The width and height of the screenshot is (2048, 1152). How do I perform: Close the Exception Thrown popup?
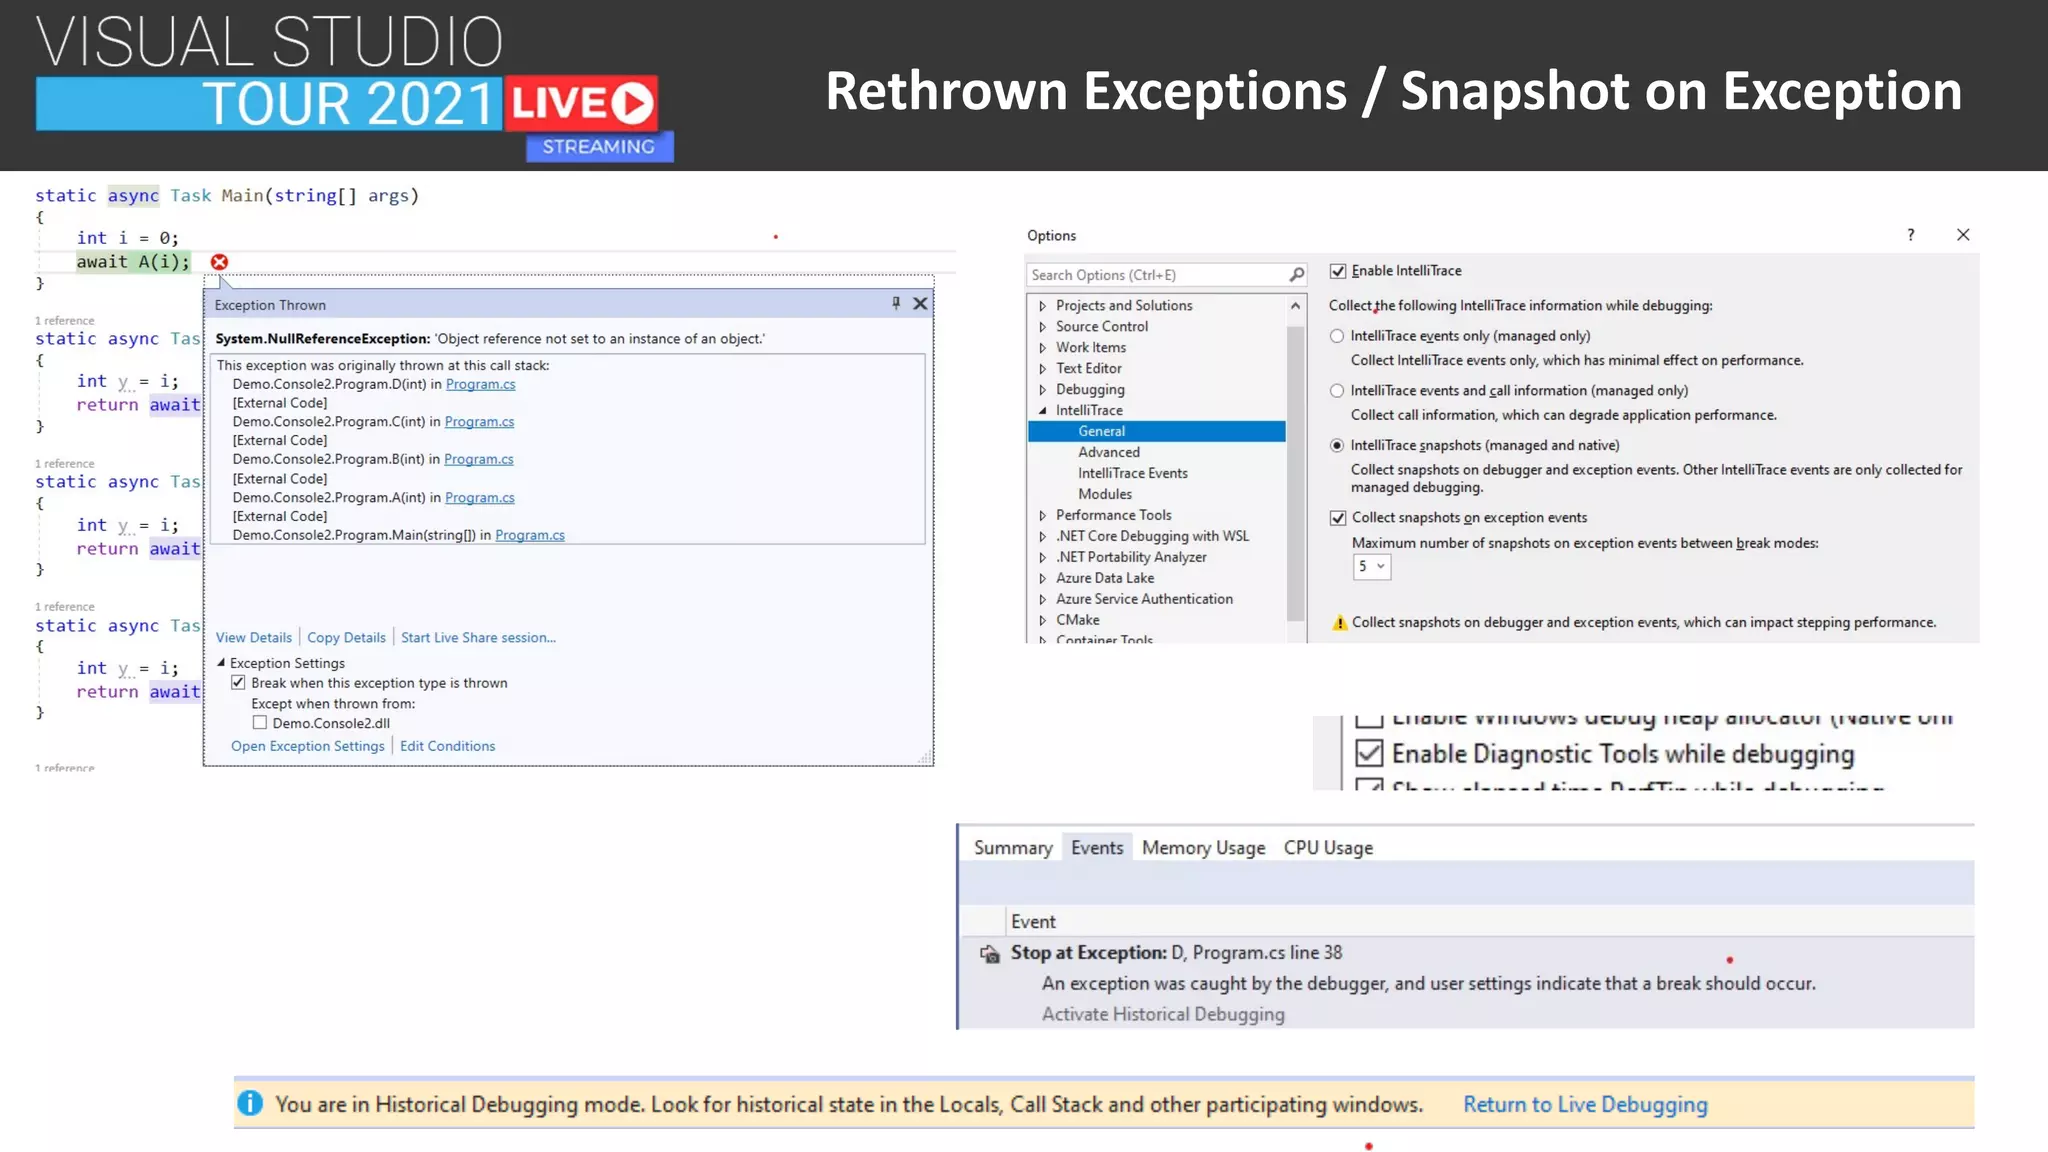[921, 304]
